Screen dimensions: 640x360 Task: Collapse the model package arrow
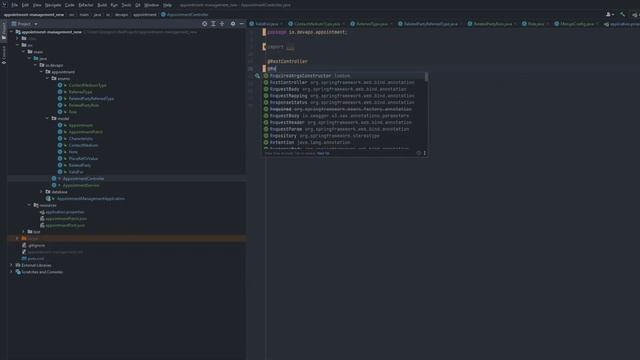click(47, 118)
